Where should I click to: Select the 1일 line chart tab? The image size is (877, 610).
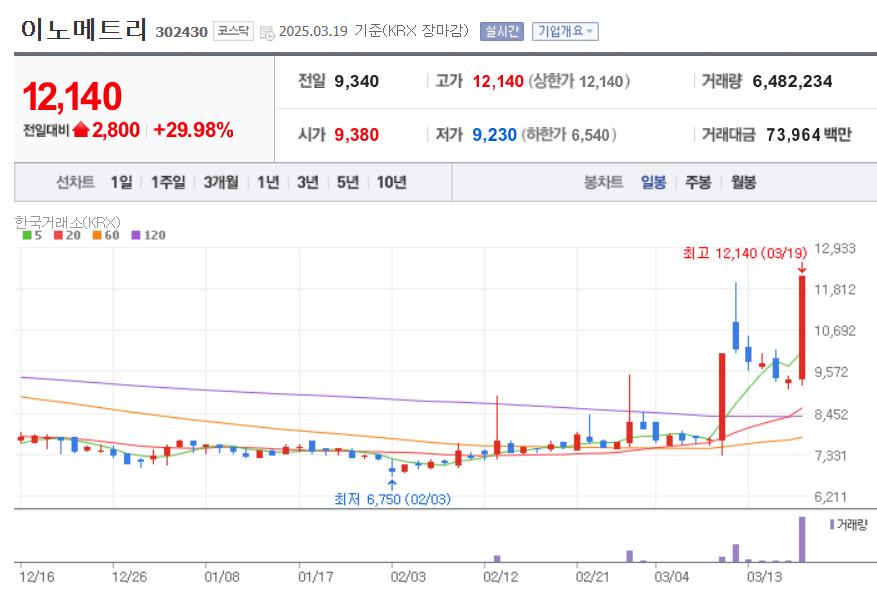(121, 182)
